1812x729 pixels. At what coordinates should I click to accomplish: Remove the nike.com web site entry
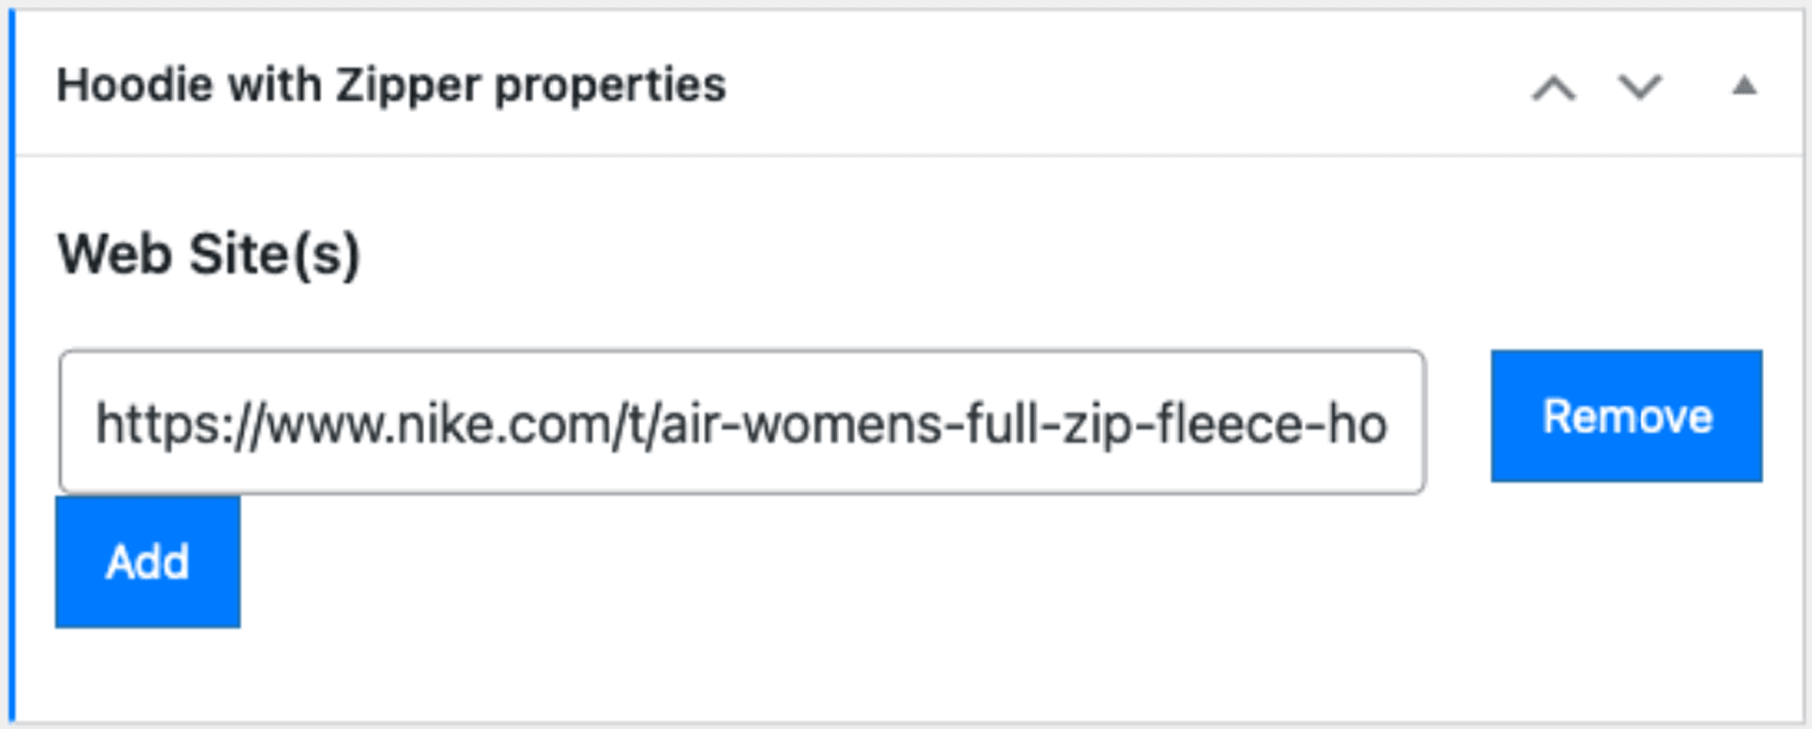(x=1626, y=416)
